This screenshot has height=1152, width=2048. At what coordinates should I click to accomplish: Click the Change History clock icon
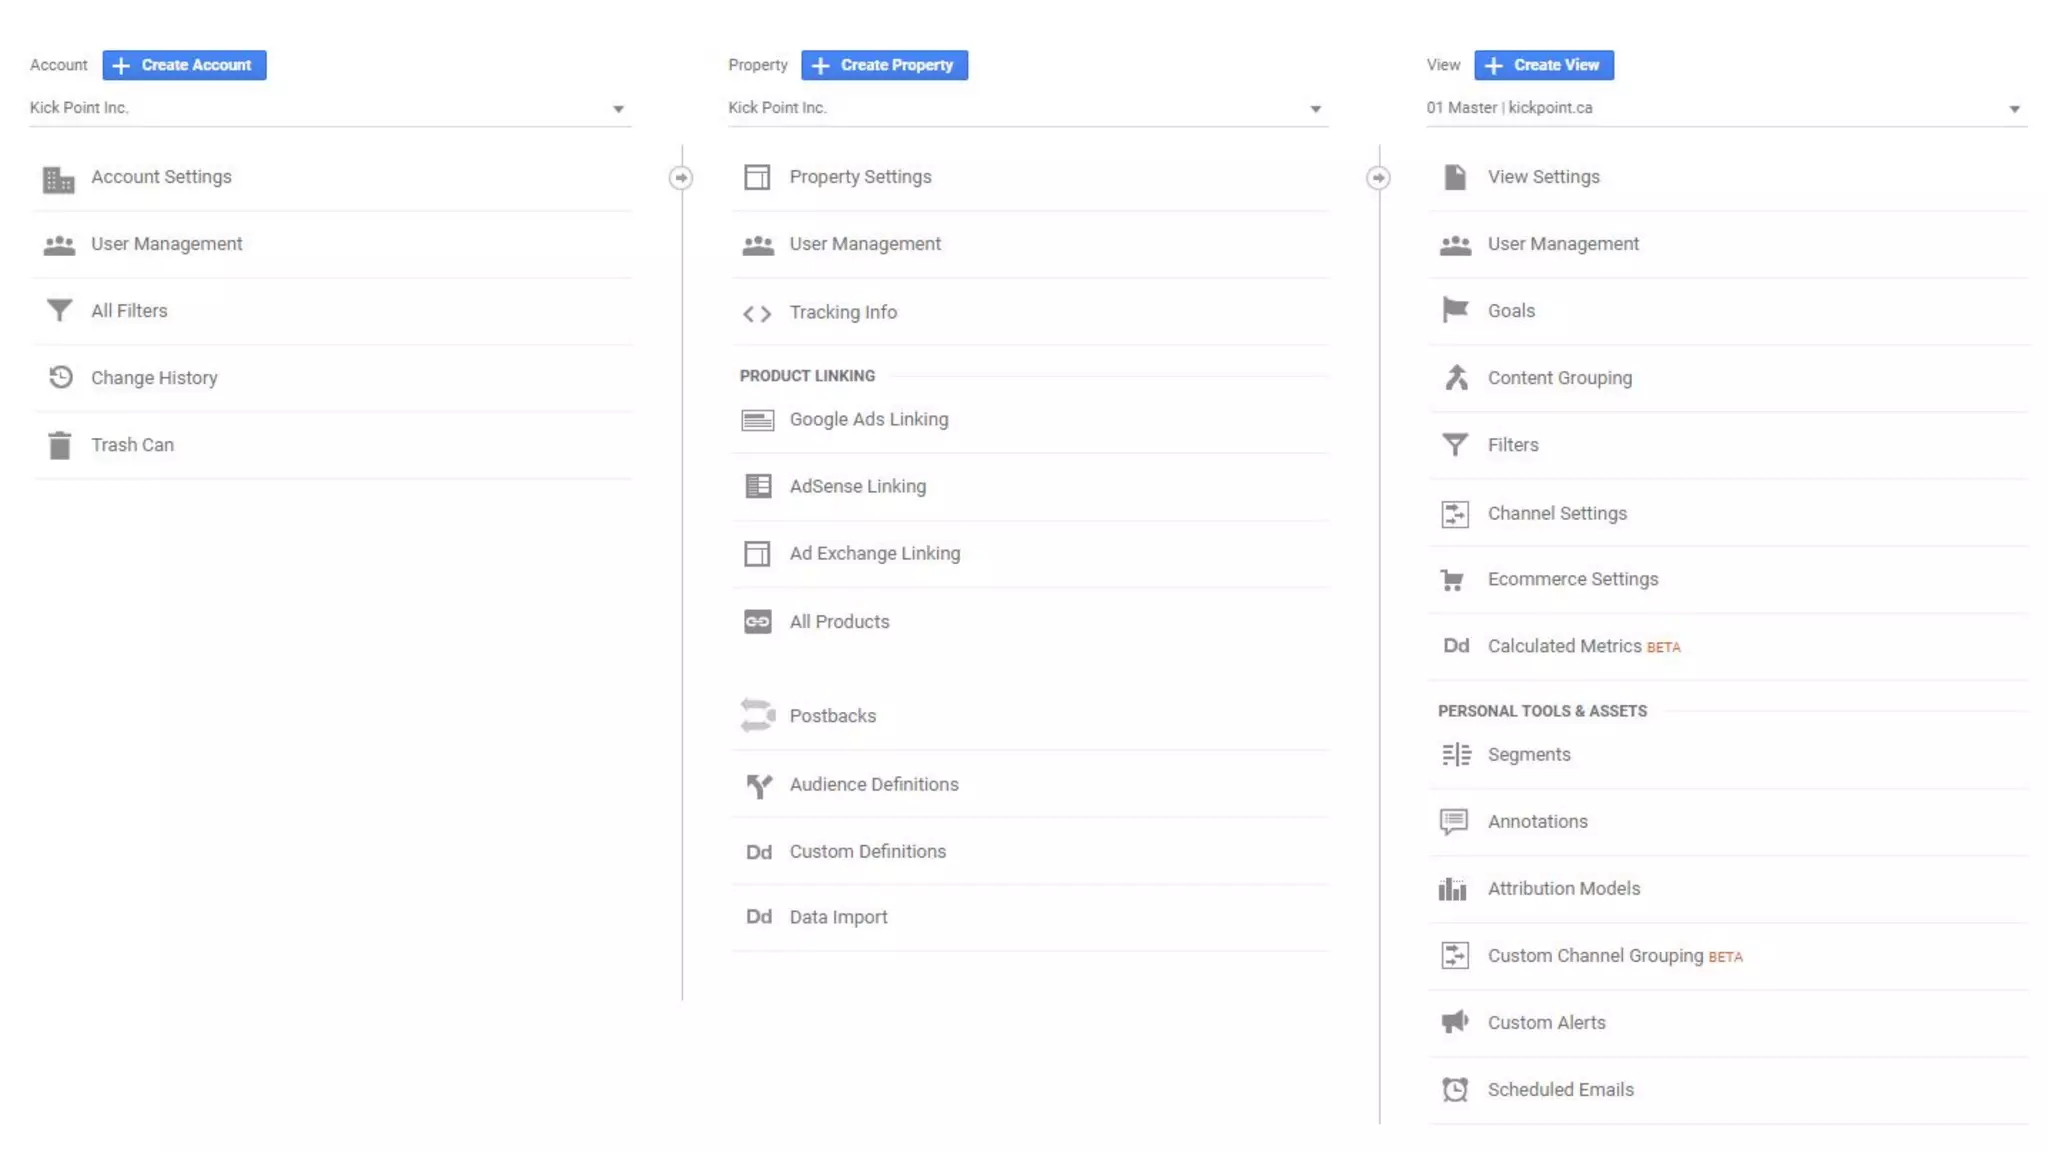point(61,378)
